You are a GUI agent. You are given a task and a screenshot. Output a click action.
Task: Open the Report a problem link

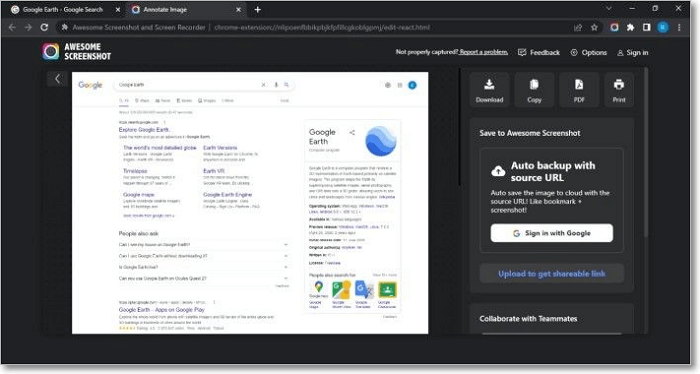point(484,52)
